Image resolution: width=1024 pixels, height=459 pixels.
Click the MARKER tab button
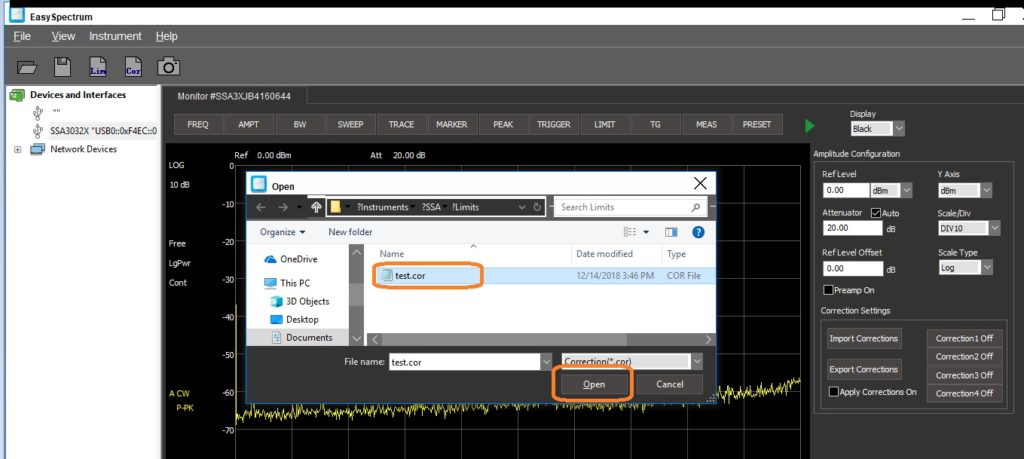pos(451,125)
